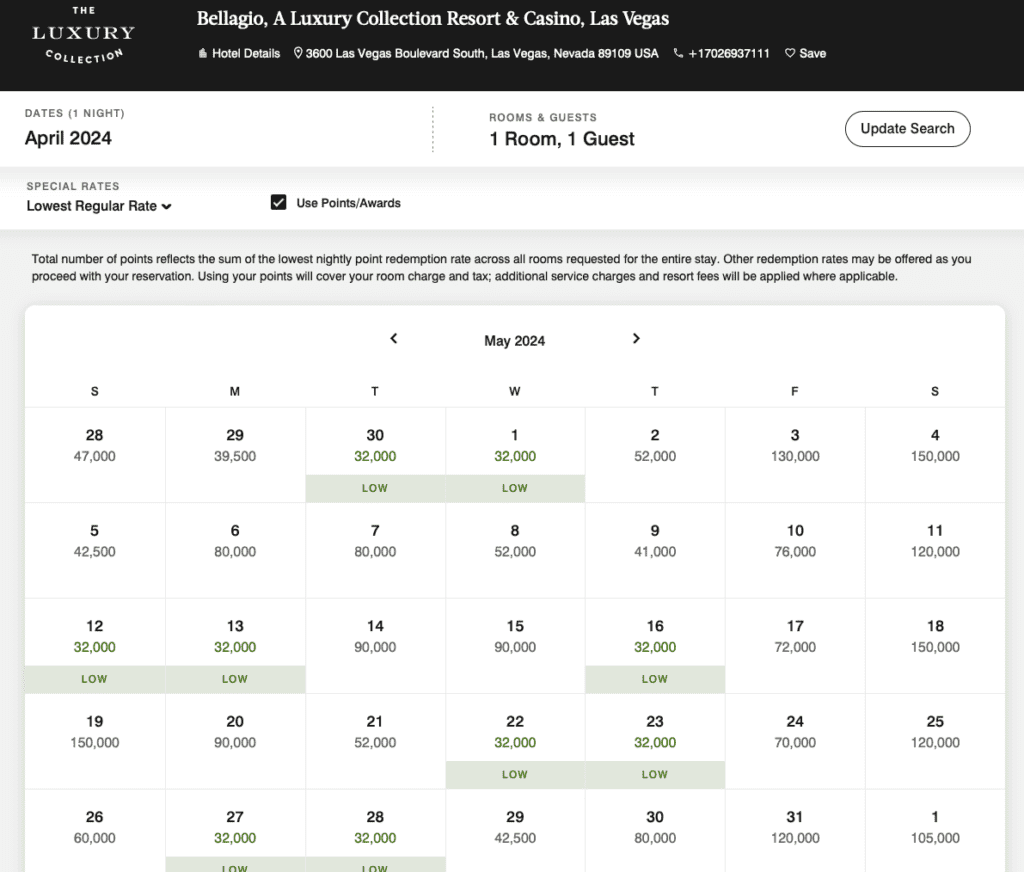Click the heart Save icon
1024x872 pixels.
coord(790,54)
